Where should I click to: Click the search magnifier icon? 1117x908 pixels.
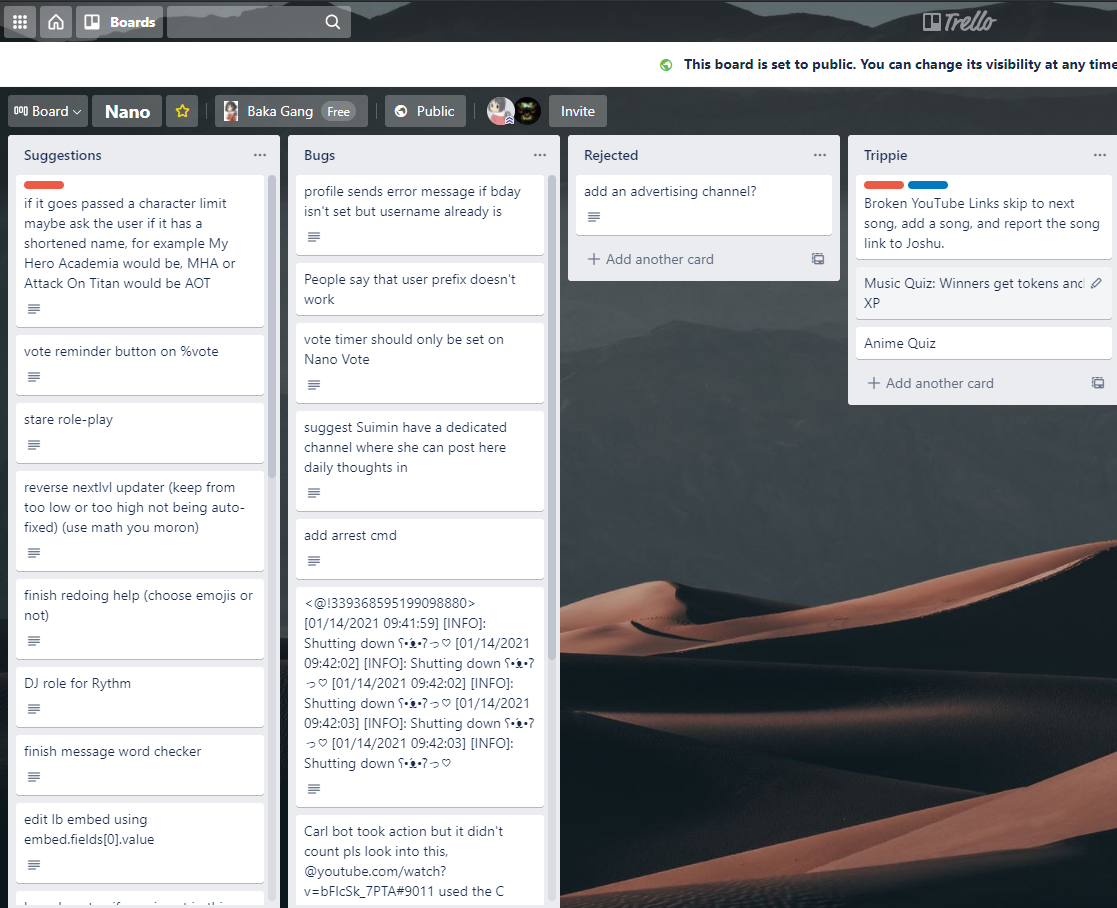tap(332, 21)
